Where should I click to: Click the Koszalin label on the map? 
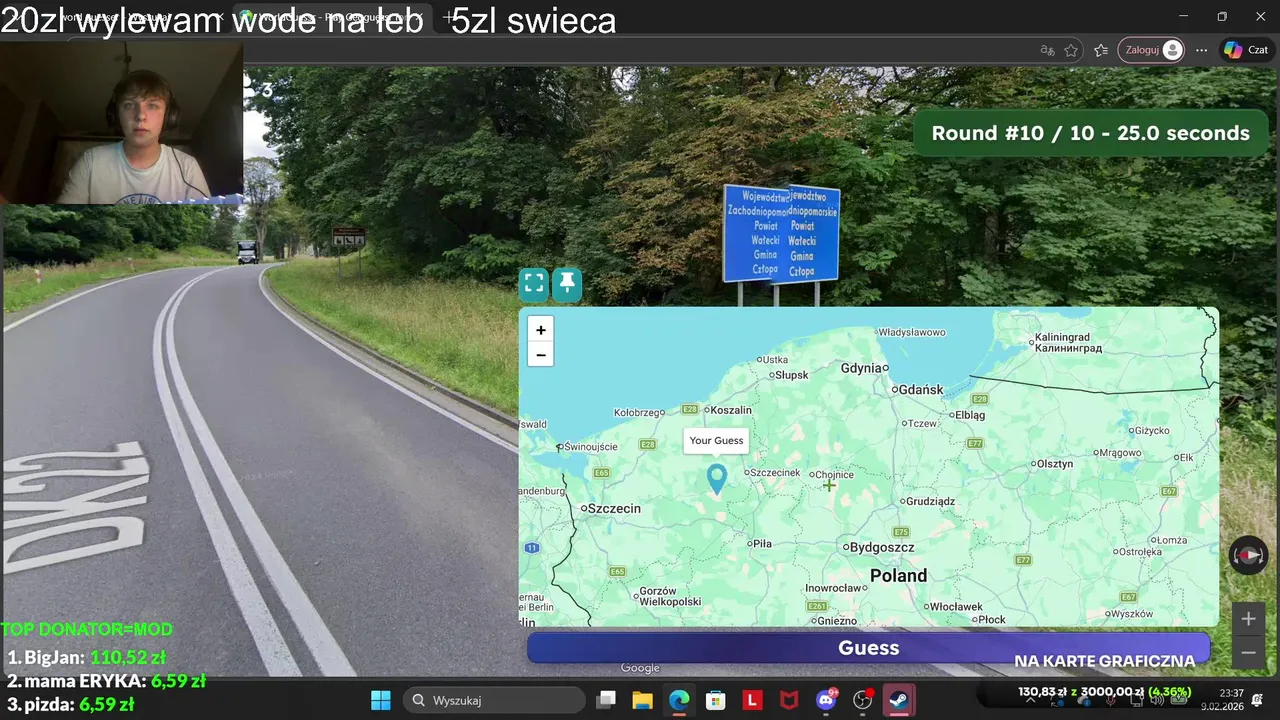click(732, 410)
